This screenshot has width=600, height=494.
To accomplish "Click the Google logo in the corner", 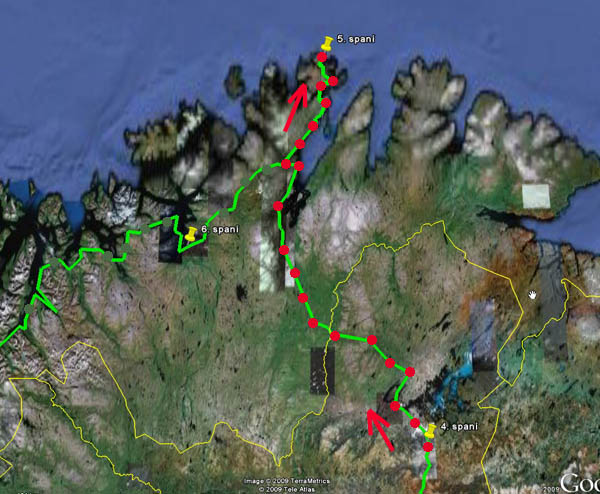I will (x=578, y=483).
